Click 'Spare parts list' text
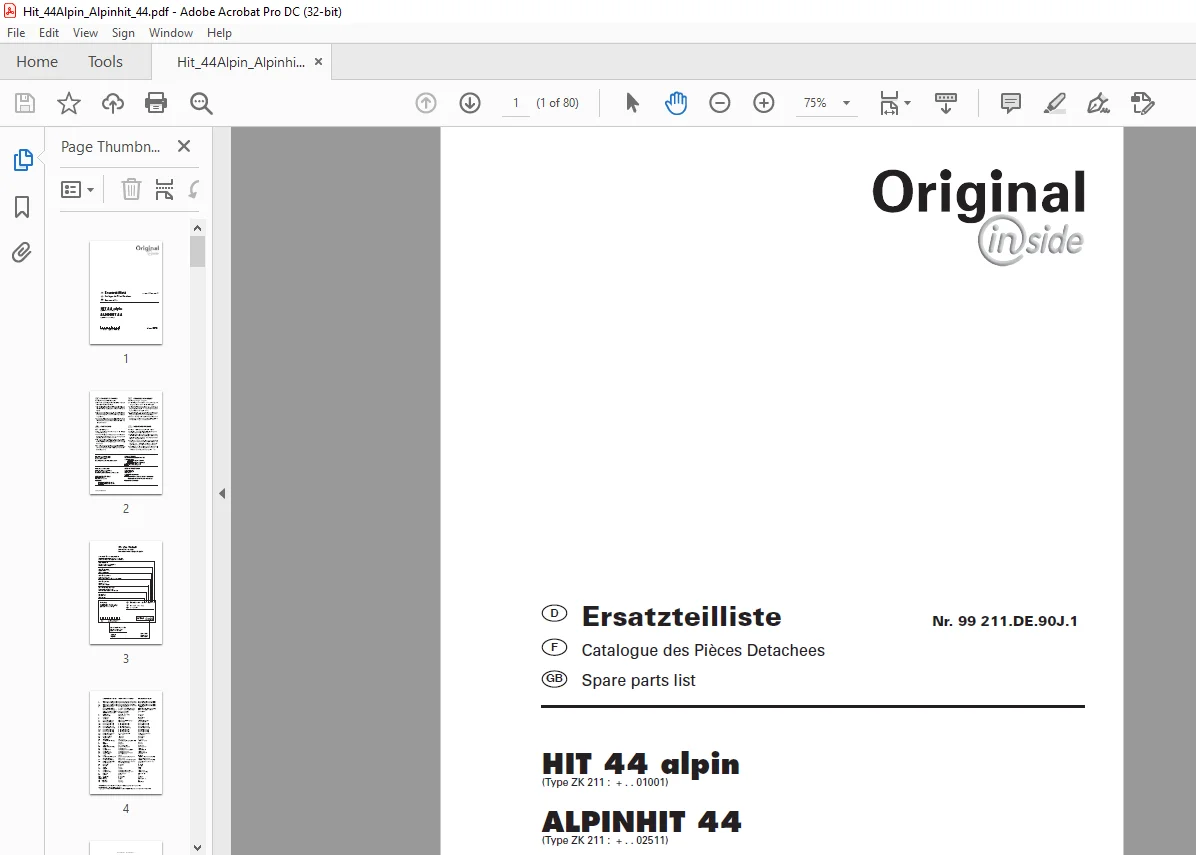Image resolution: width=1196 pixels, height=855 pixels. tap(638, 680)
